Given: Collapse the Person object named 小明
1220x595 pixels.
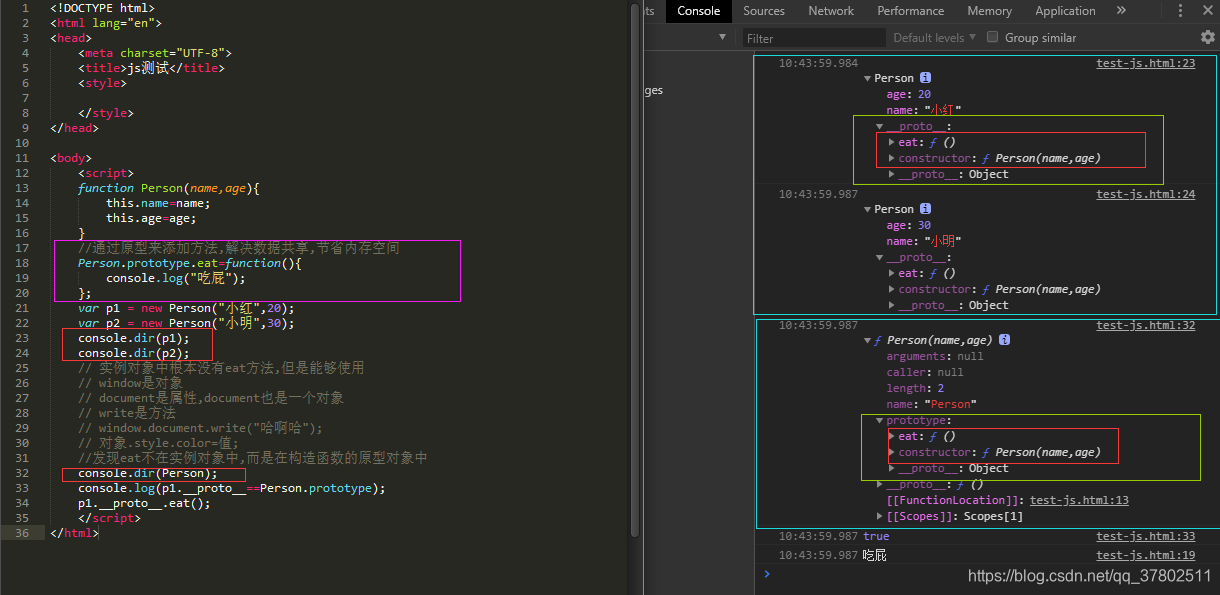Looking at the screenshot, I should tap(868, 209).
